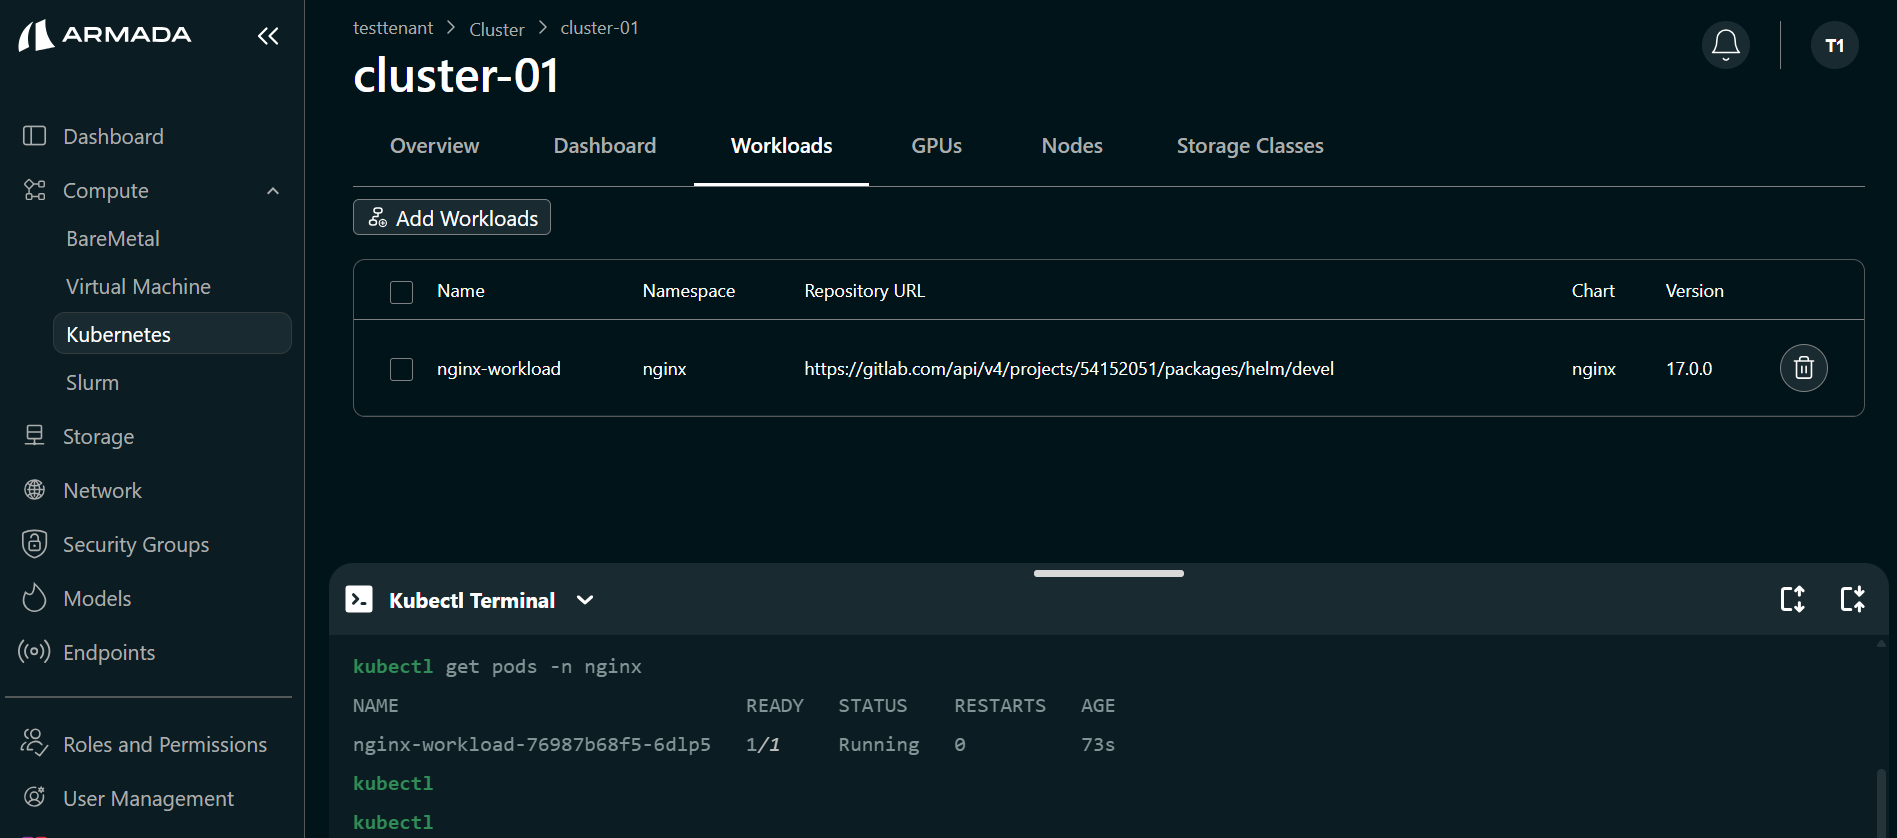
Task: Click the Security Groups shield icon
Action: (x=35, y=544)
